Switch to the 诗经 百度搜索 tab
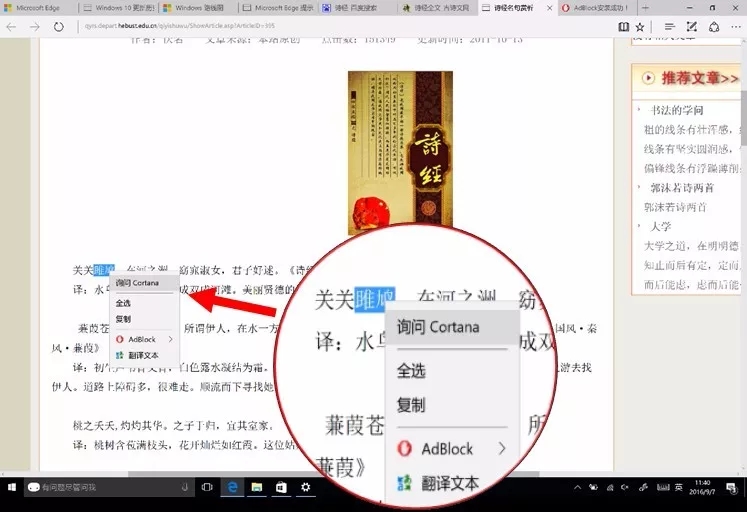The height and width of the screenshot is (512, 747). click(x=358, y=8)
